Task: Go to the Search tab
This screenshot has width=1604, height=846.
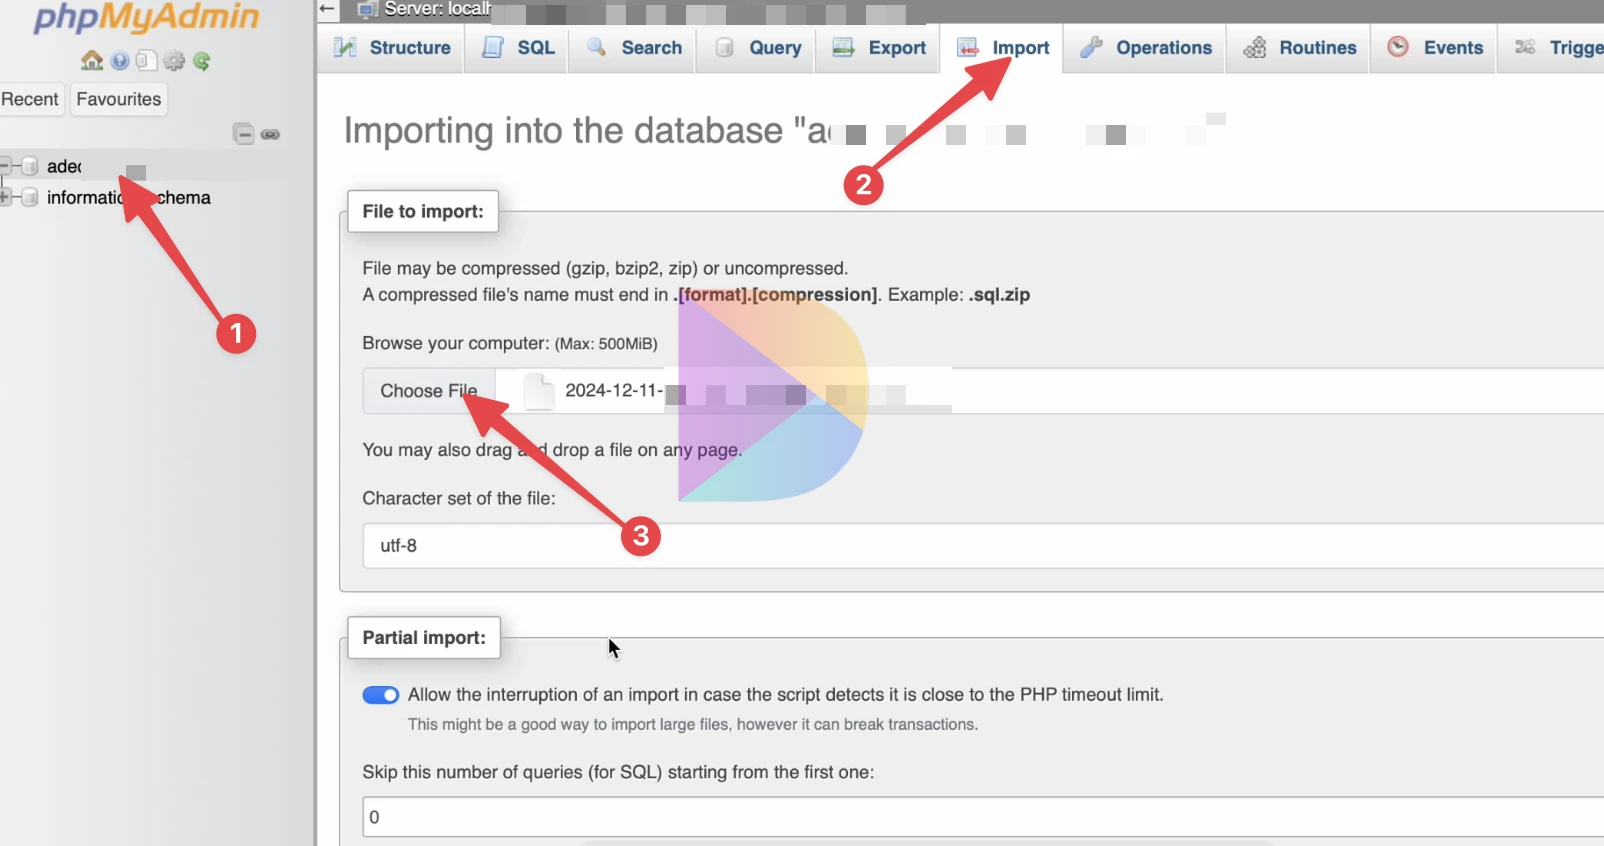Action: pos(634,48)
